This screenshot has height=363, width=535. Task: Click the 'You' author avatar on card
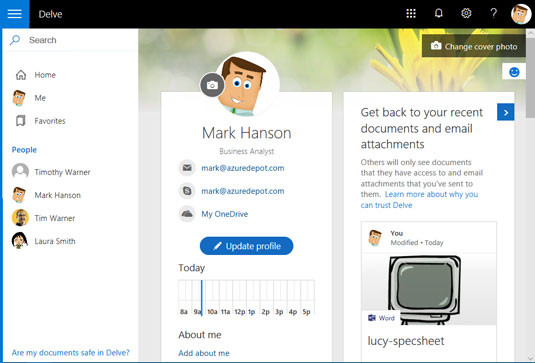click(x=375, y=237)
